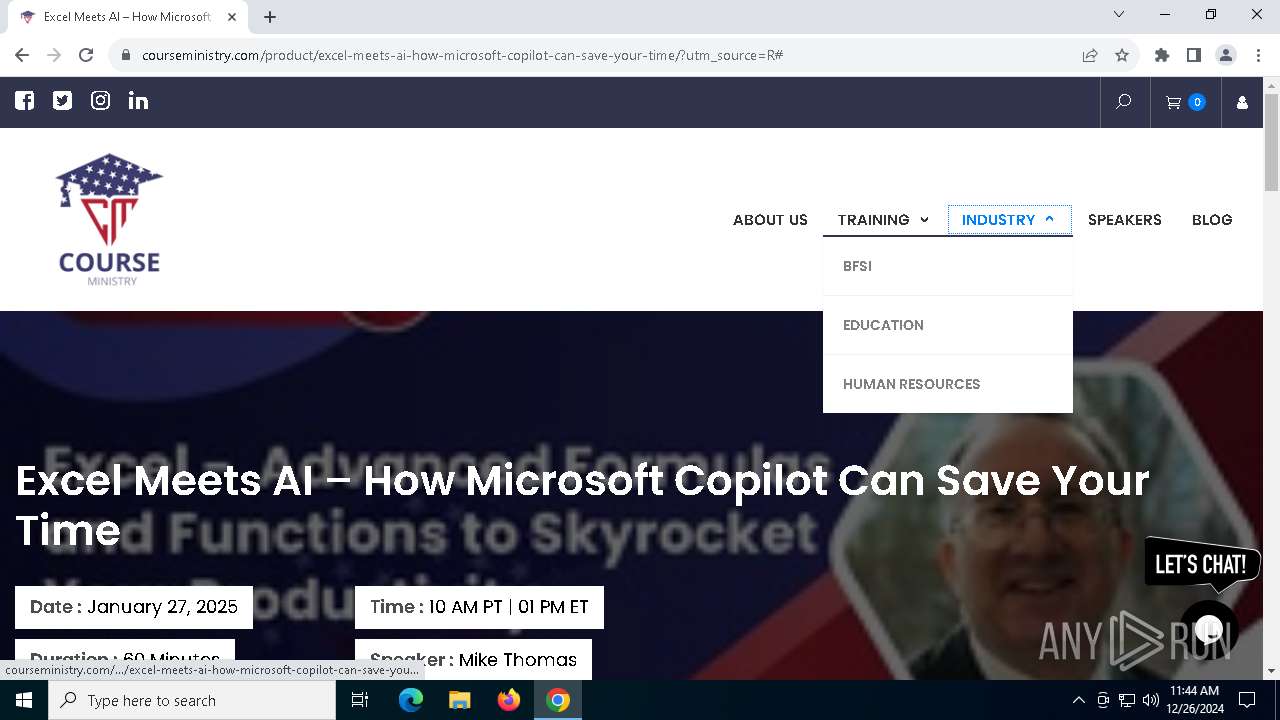This screenshot has width=1280, height=720.
Task: Launch Firefox from the taskbar
Action: point(509,700)
